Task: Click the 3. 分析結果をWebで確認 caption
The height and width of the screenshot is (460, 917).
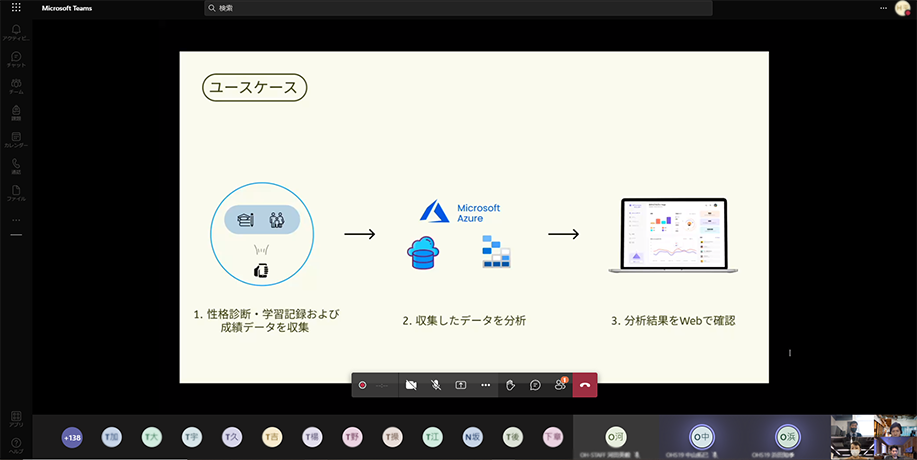Action: (673, 321)
